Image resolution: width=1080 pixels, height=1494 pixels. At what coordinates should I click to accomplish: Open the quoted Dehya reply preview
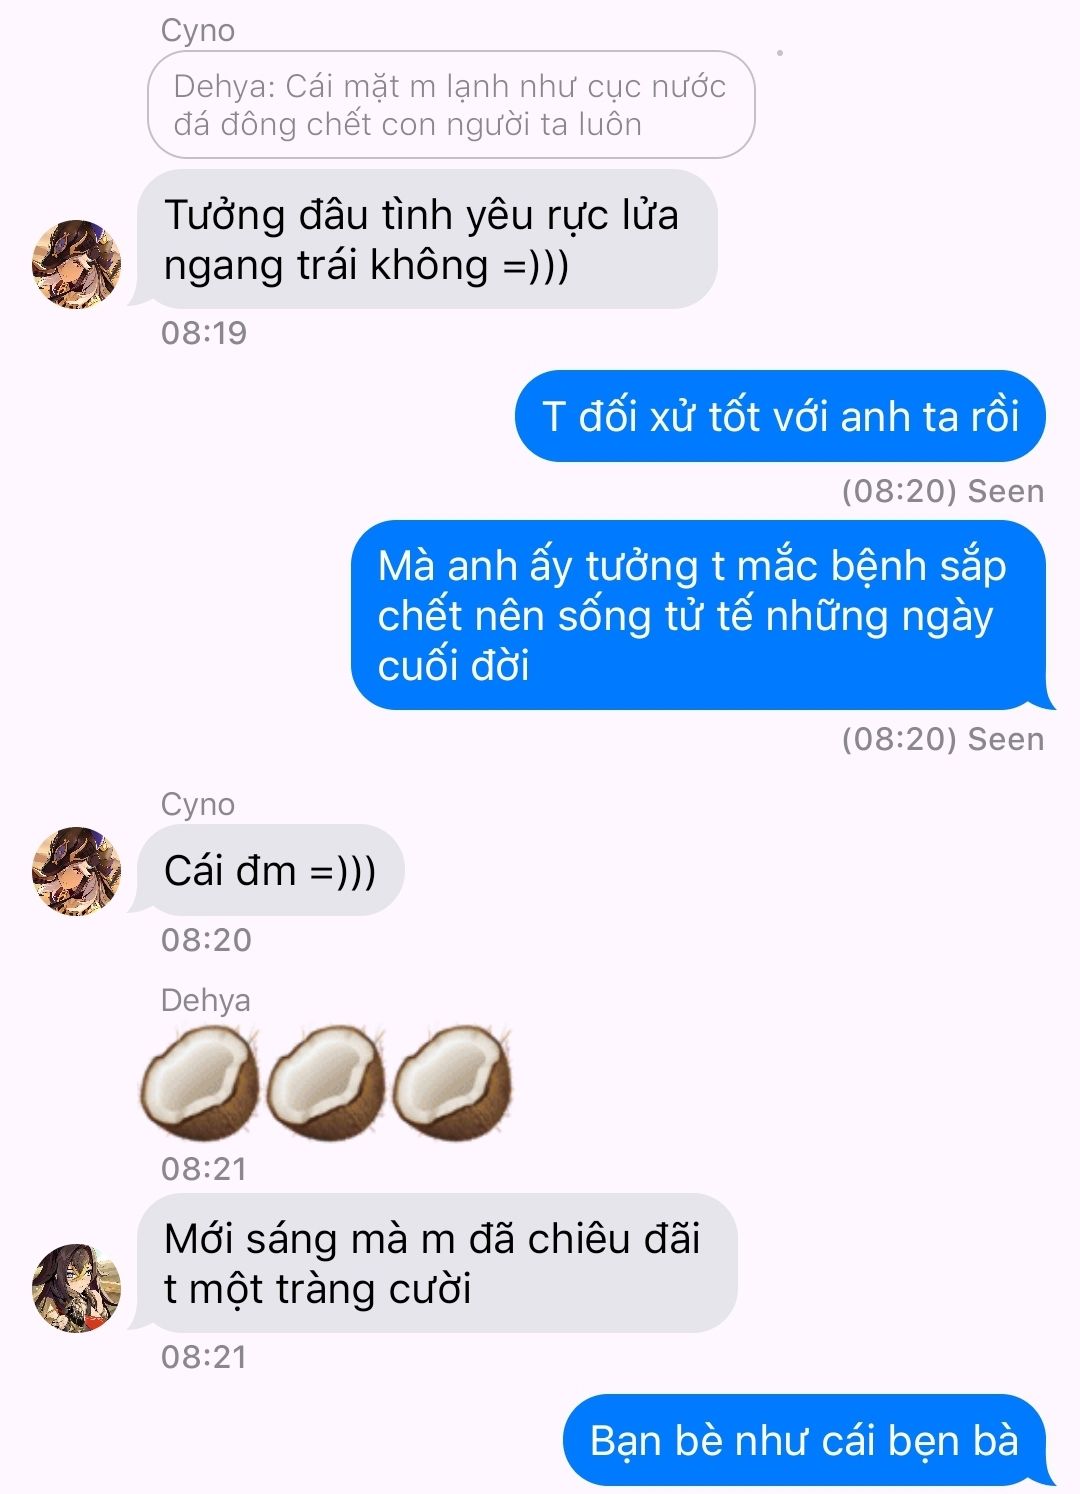451,105
